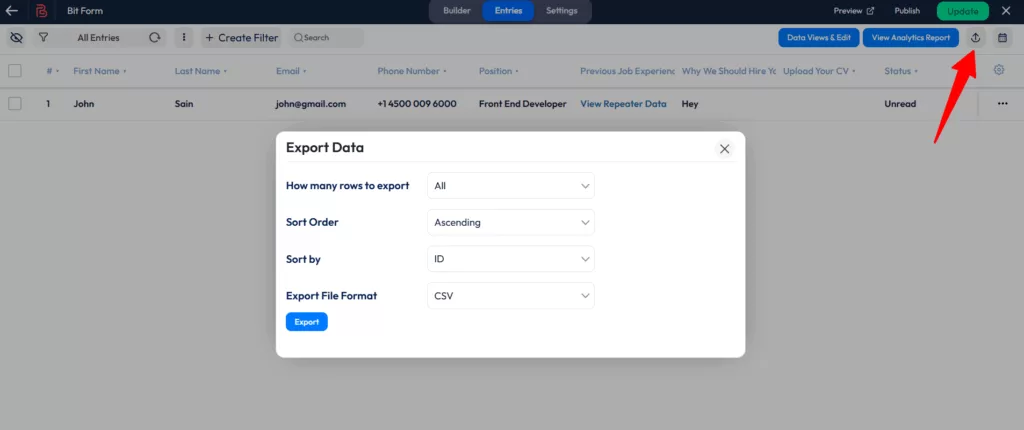Switch to the Builder tab

point(456,11)
